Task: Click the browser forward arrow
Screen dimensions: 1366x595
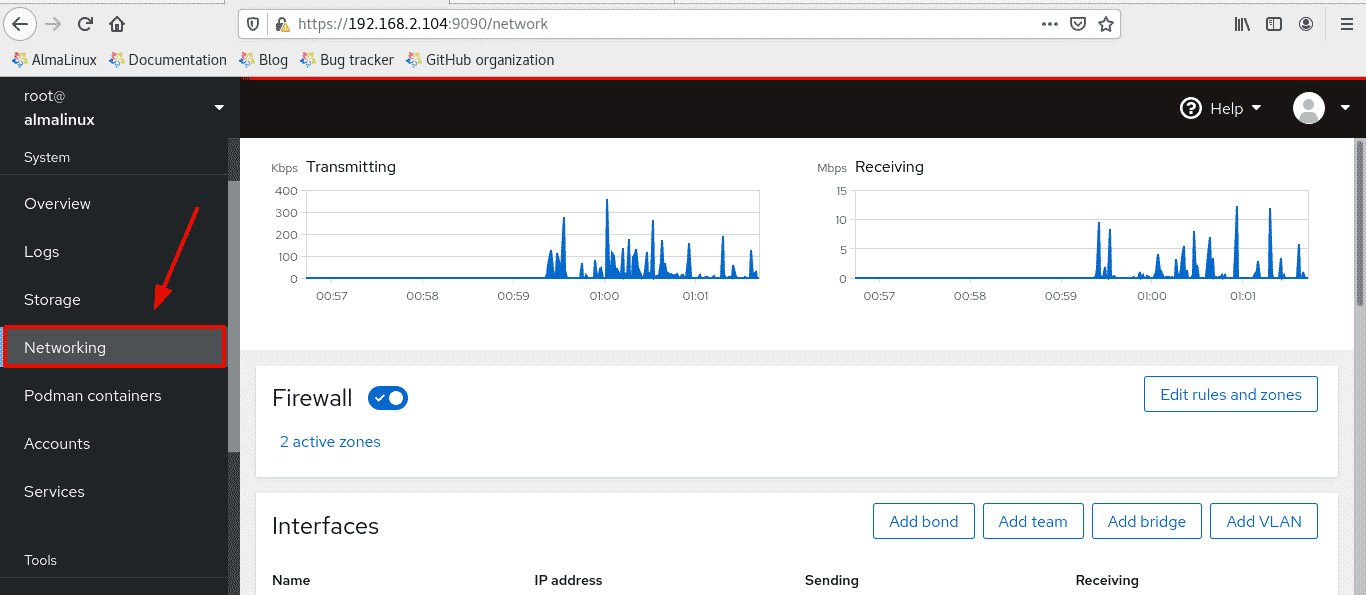Action: pyautogui.click(x=54, y=24)
